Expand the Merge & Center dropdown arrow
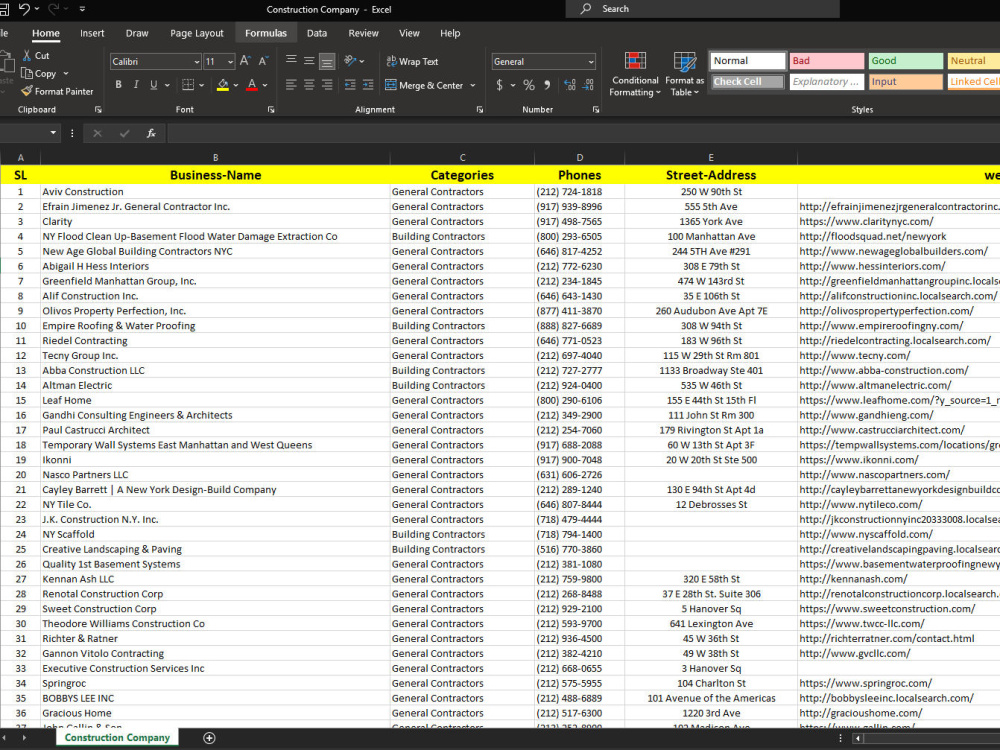 (473, 85)
